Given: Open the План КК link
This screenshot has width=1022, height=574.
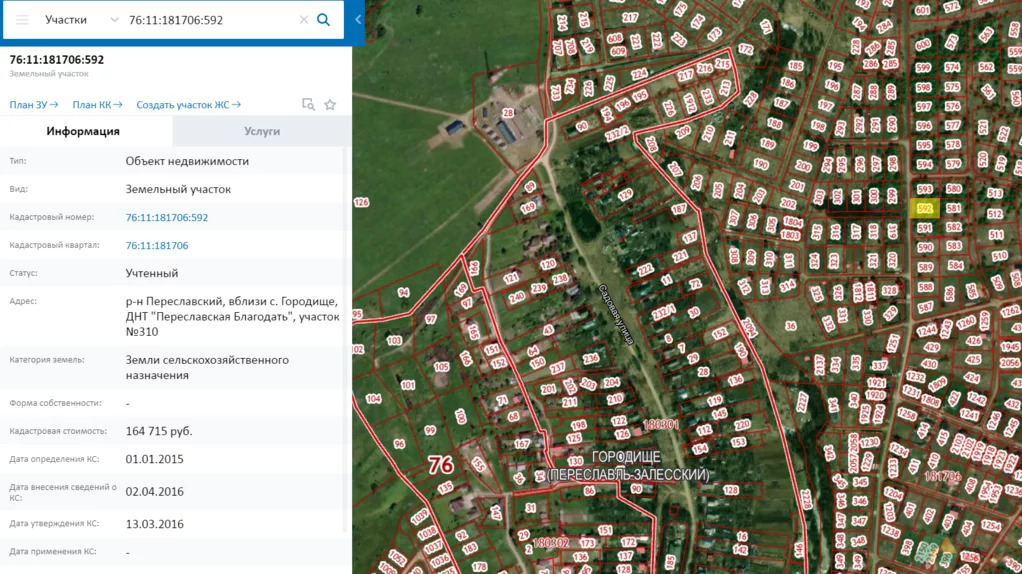Looking at the screenshot, I should pos(97,105).
